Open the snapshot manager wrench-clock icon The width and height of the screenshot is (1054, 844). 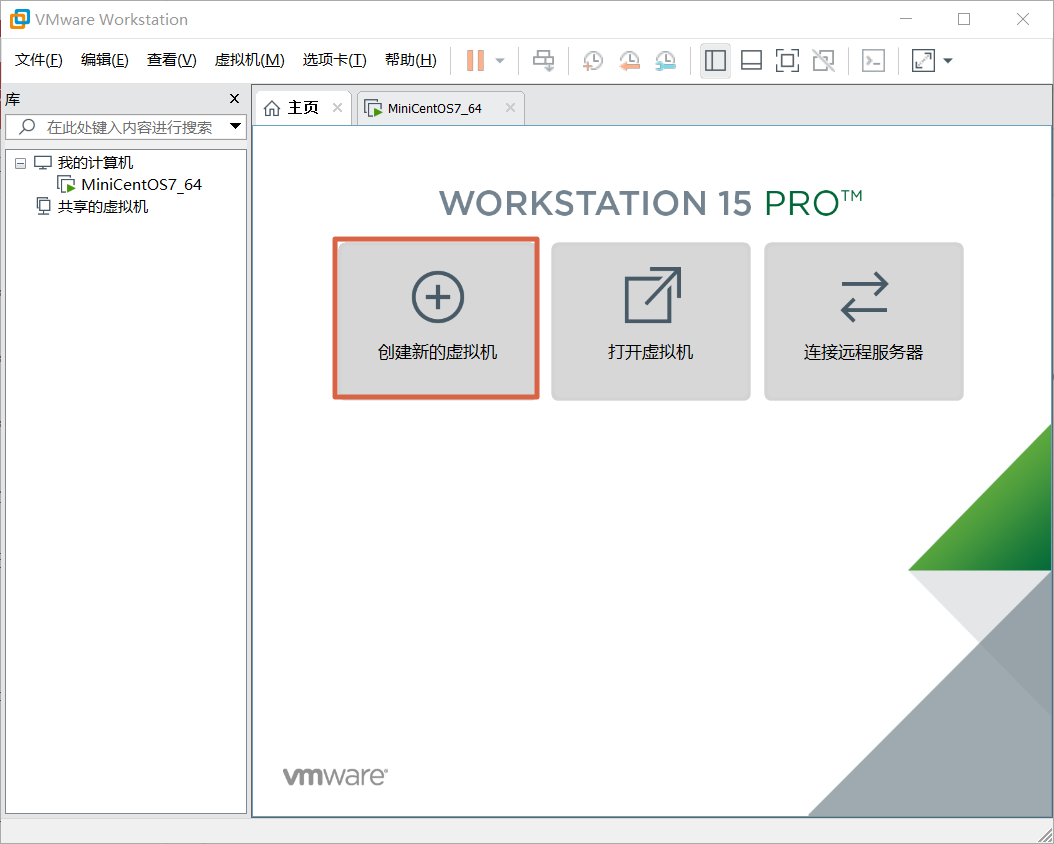[x=665, y=60]
